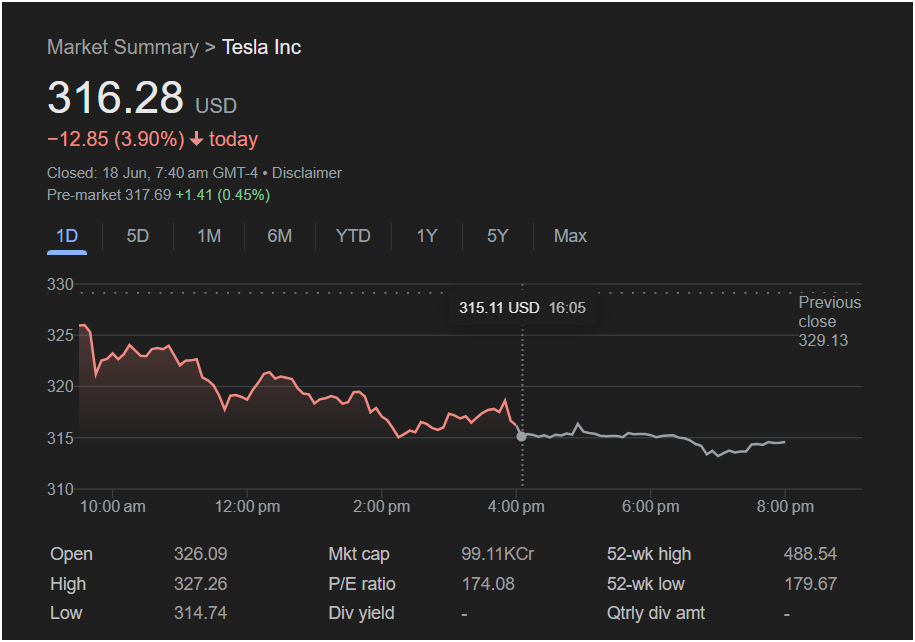Show the Max time range
Viewport: 915px width, 642px height.
[570, 236]
